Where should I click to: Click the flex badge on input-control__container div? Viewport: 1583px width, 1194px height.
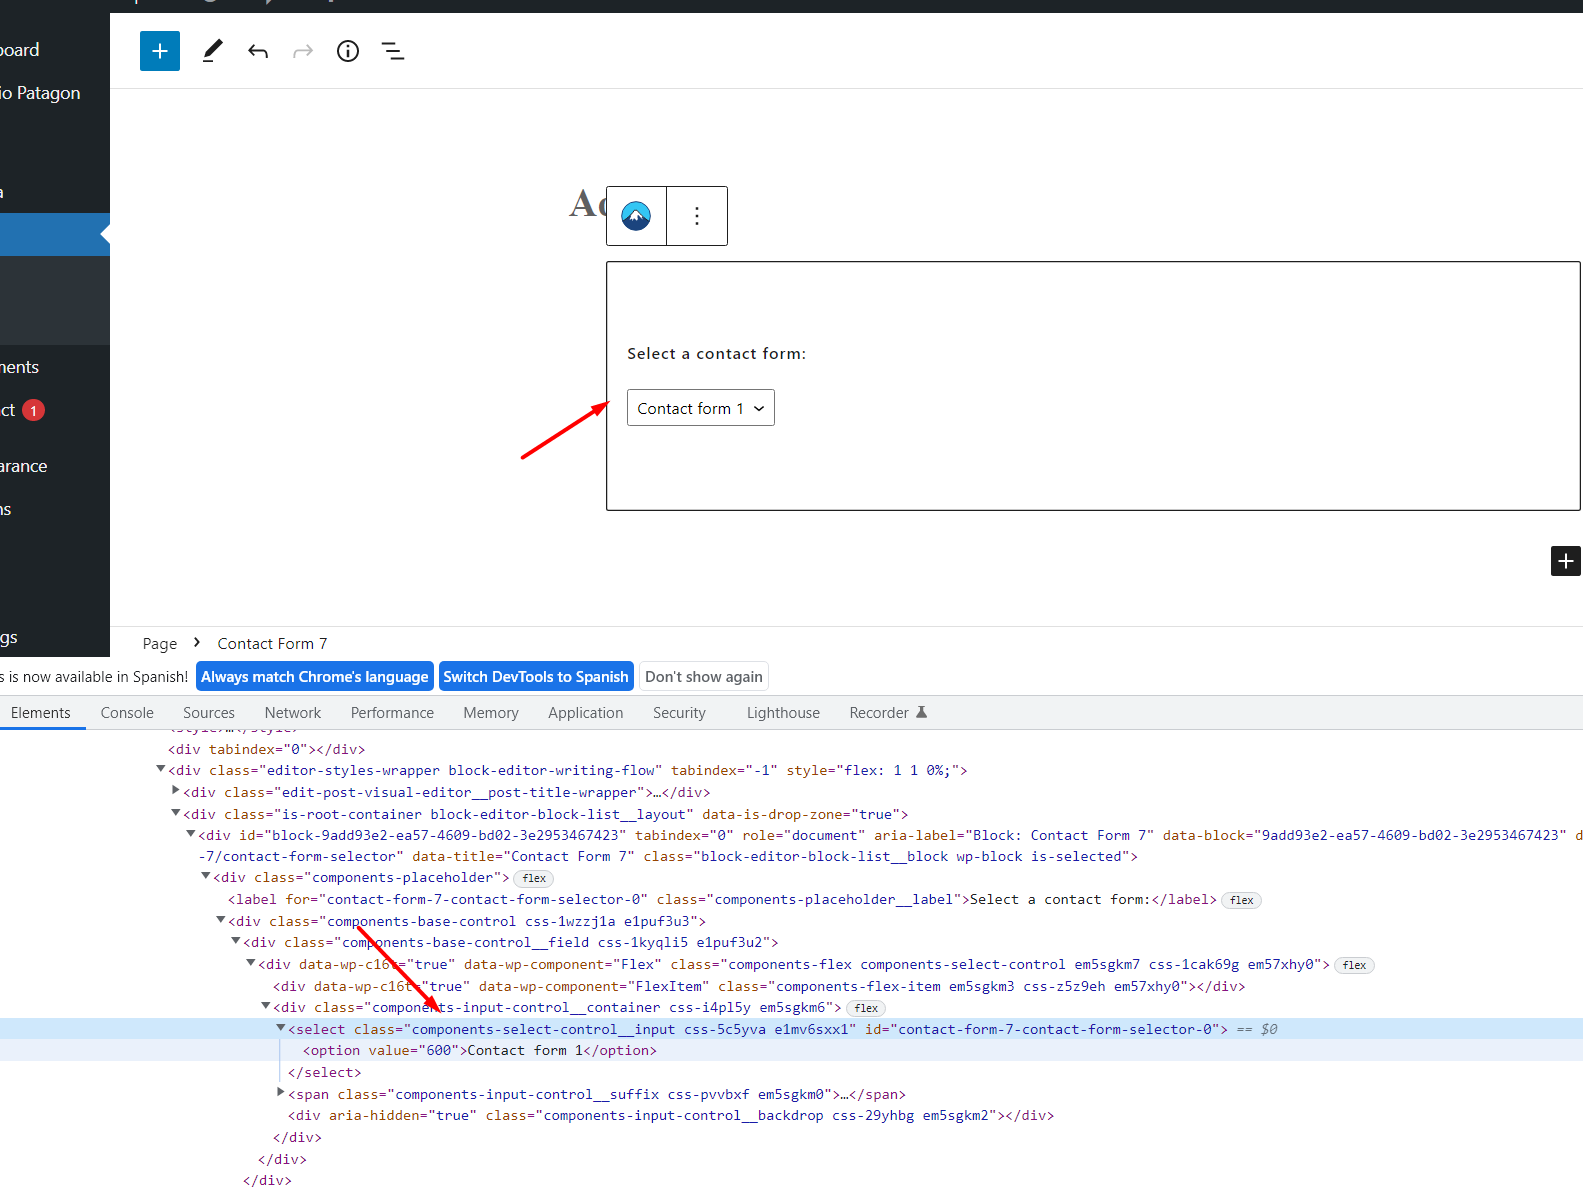coord(866,1008)
